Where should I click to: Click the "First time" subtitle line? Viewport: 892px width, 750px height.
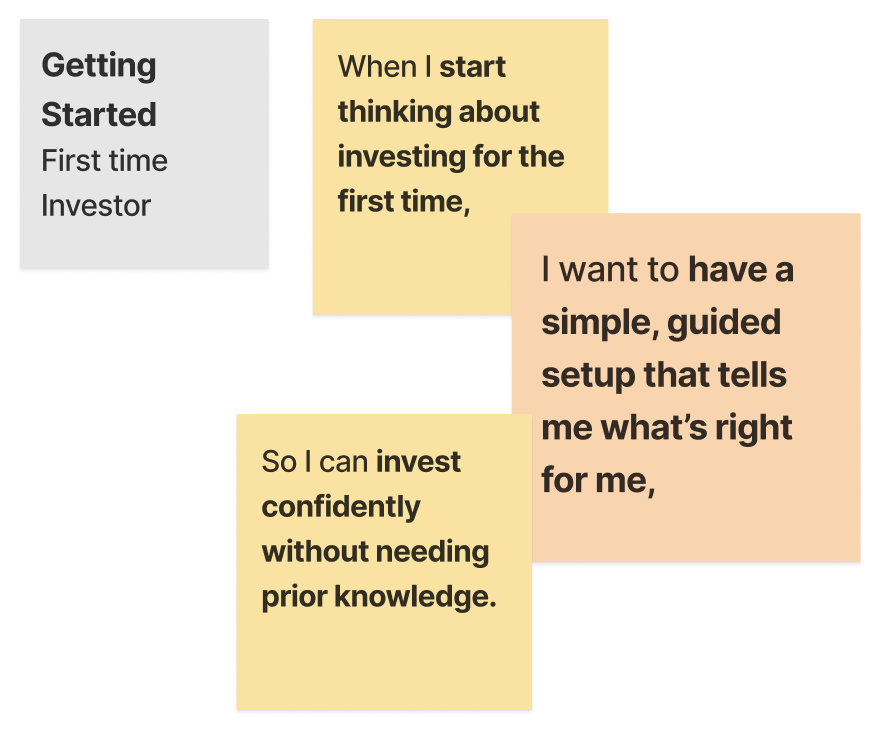pos(104,161)
